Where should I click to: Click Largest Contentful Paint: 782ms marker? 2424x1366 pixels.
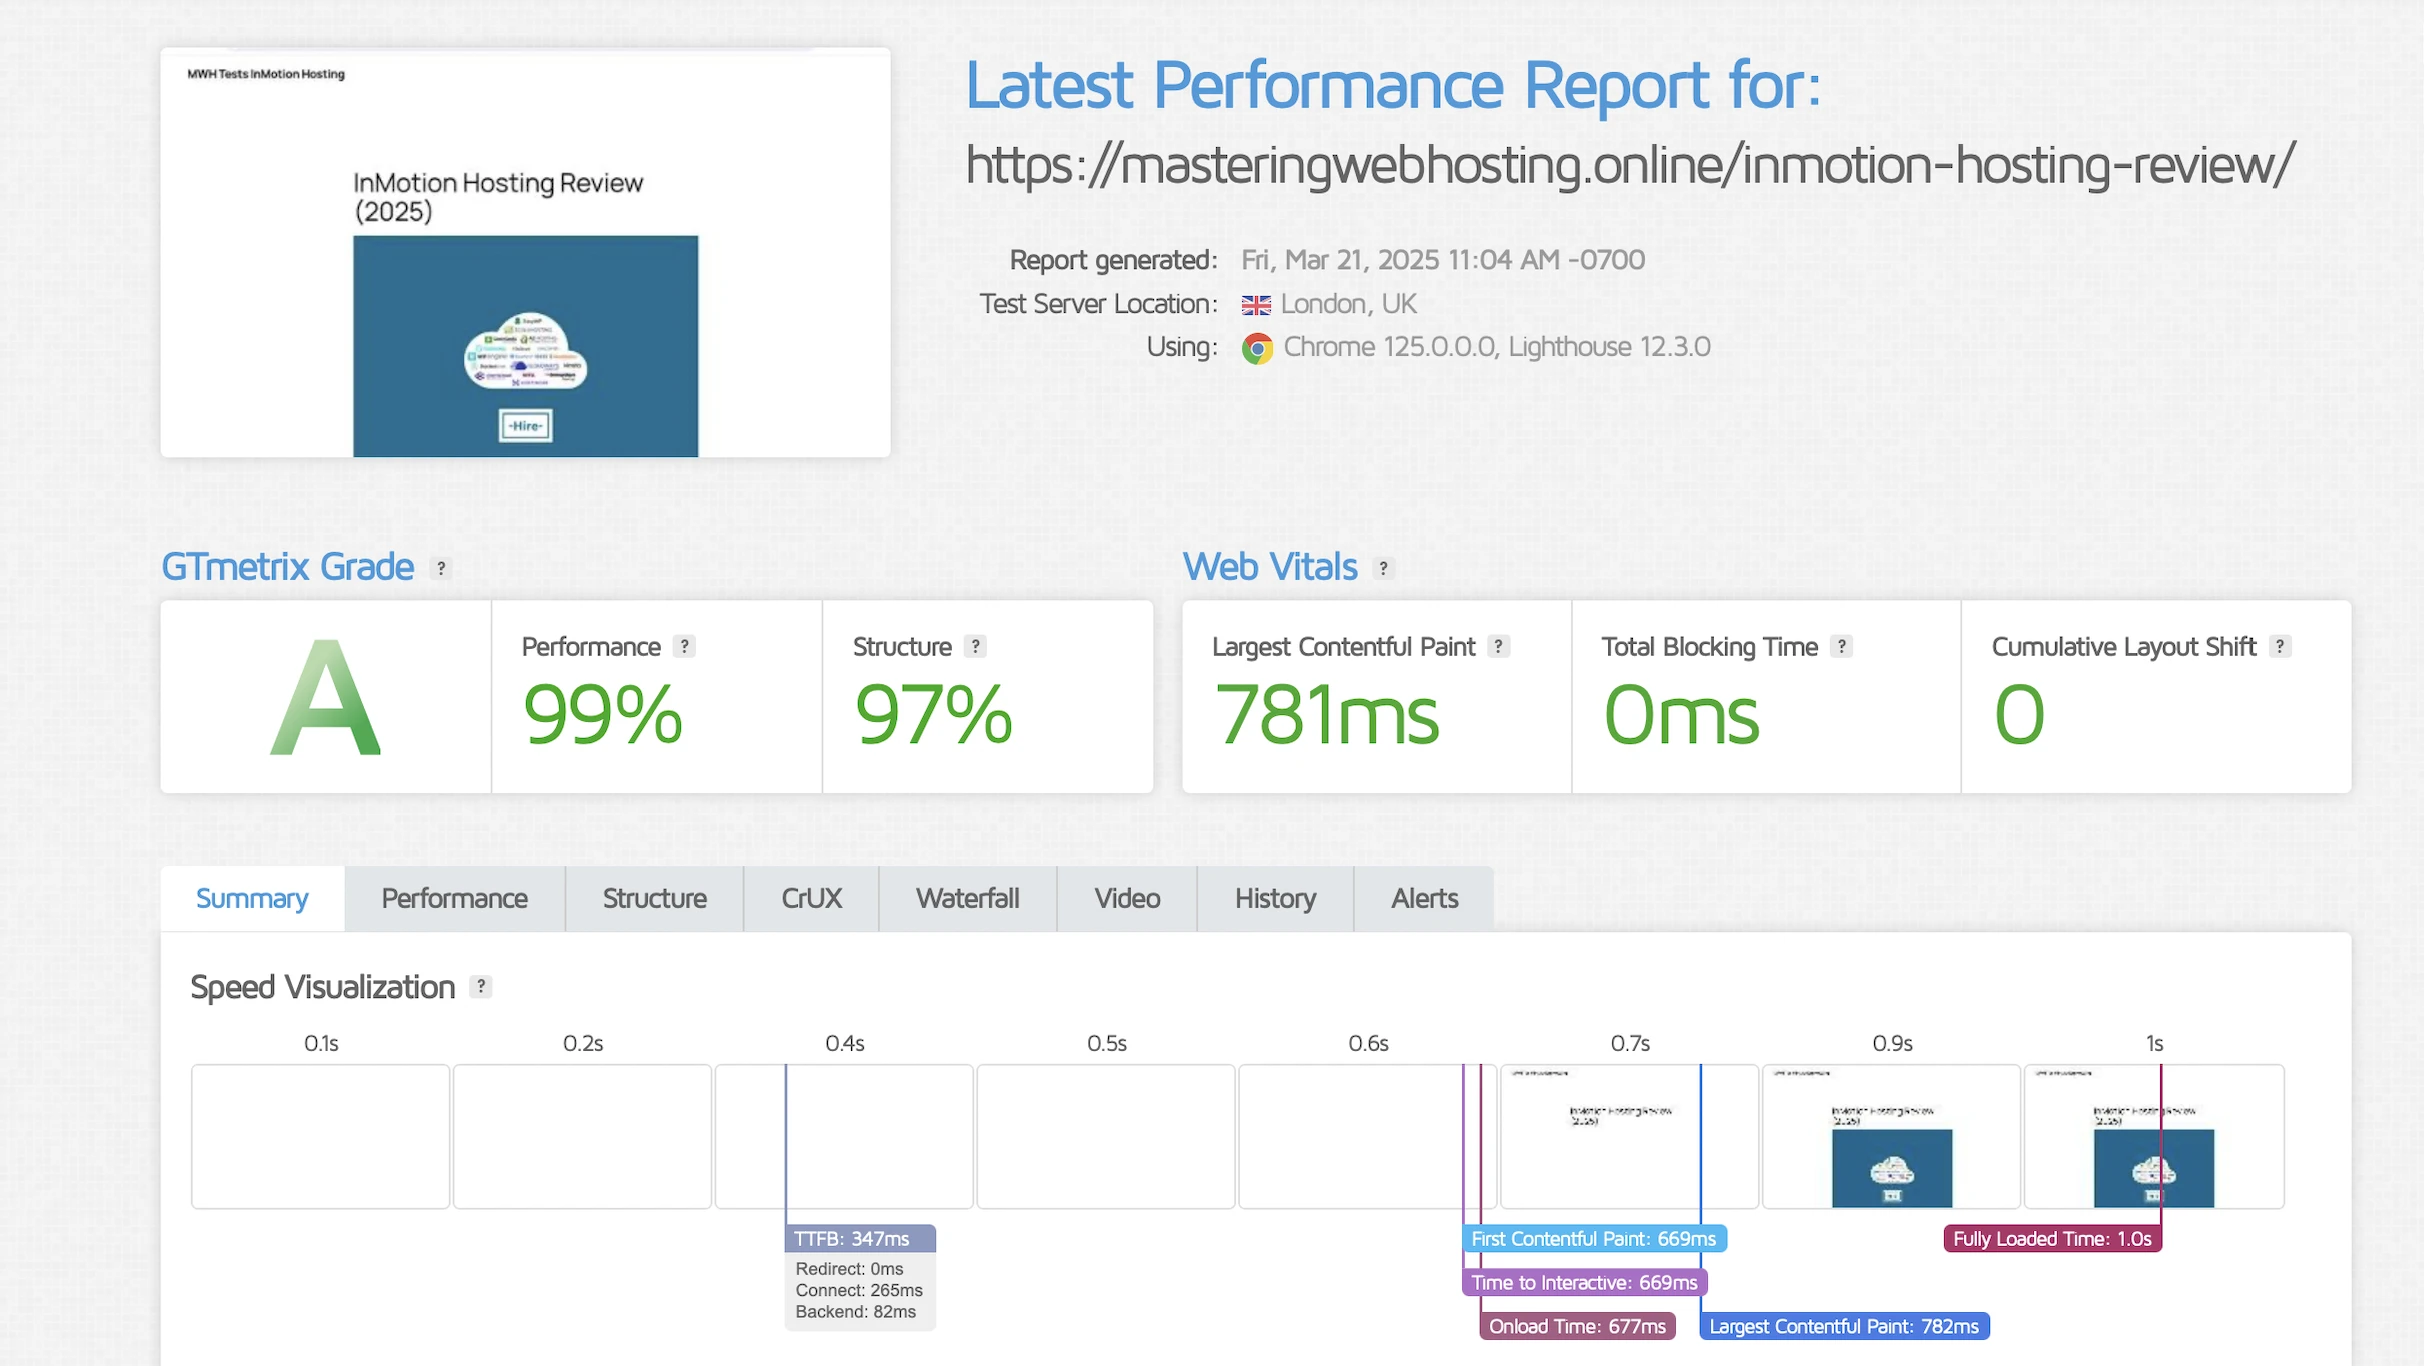click(1843, 1327)
